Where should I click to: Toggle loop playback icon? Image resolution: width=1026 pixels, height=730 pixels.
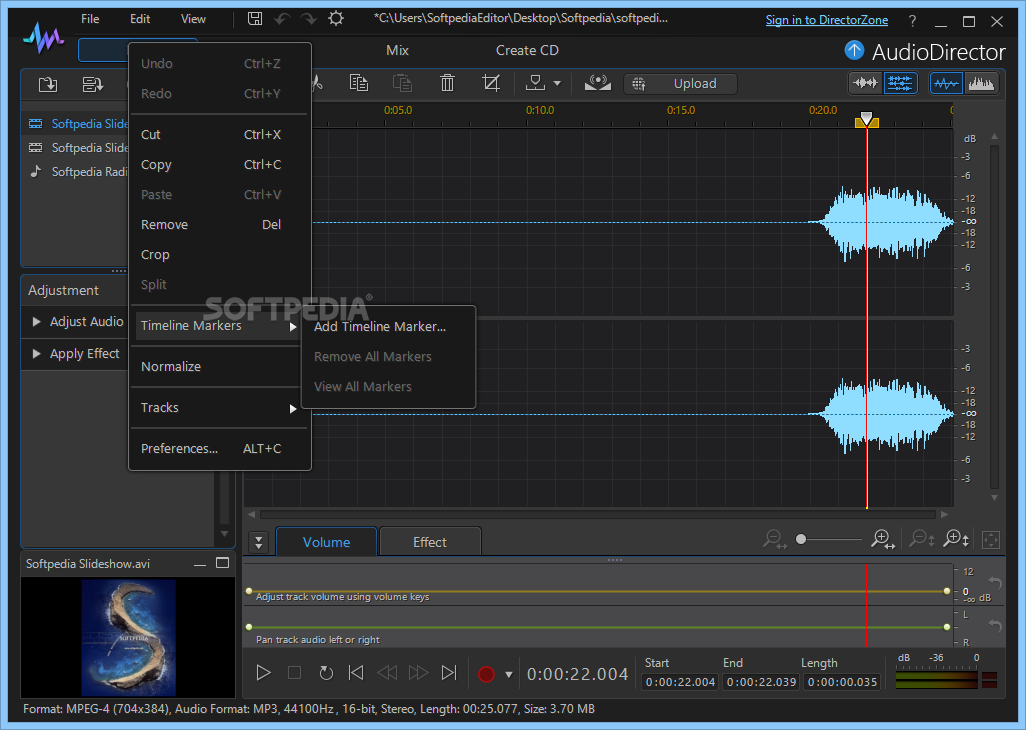[x=326, y=672]
